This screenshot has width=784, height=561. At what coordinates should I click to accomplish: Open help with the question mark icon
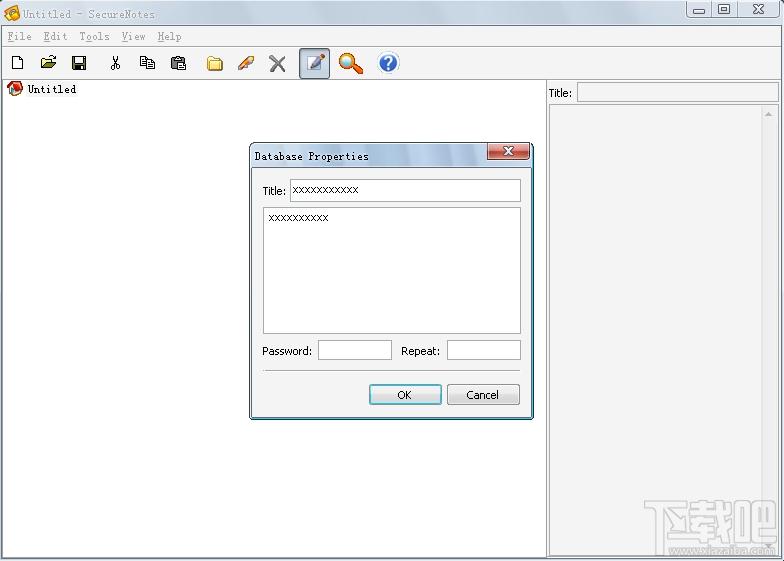pyautogui.click(x=388, y=63)
